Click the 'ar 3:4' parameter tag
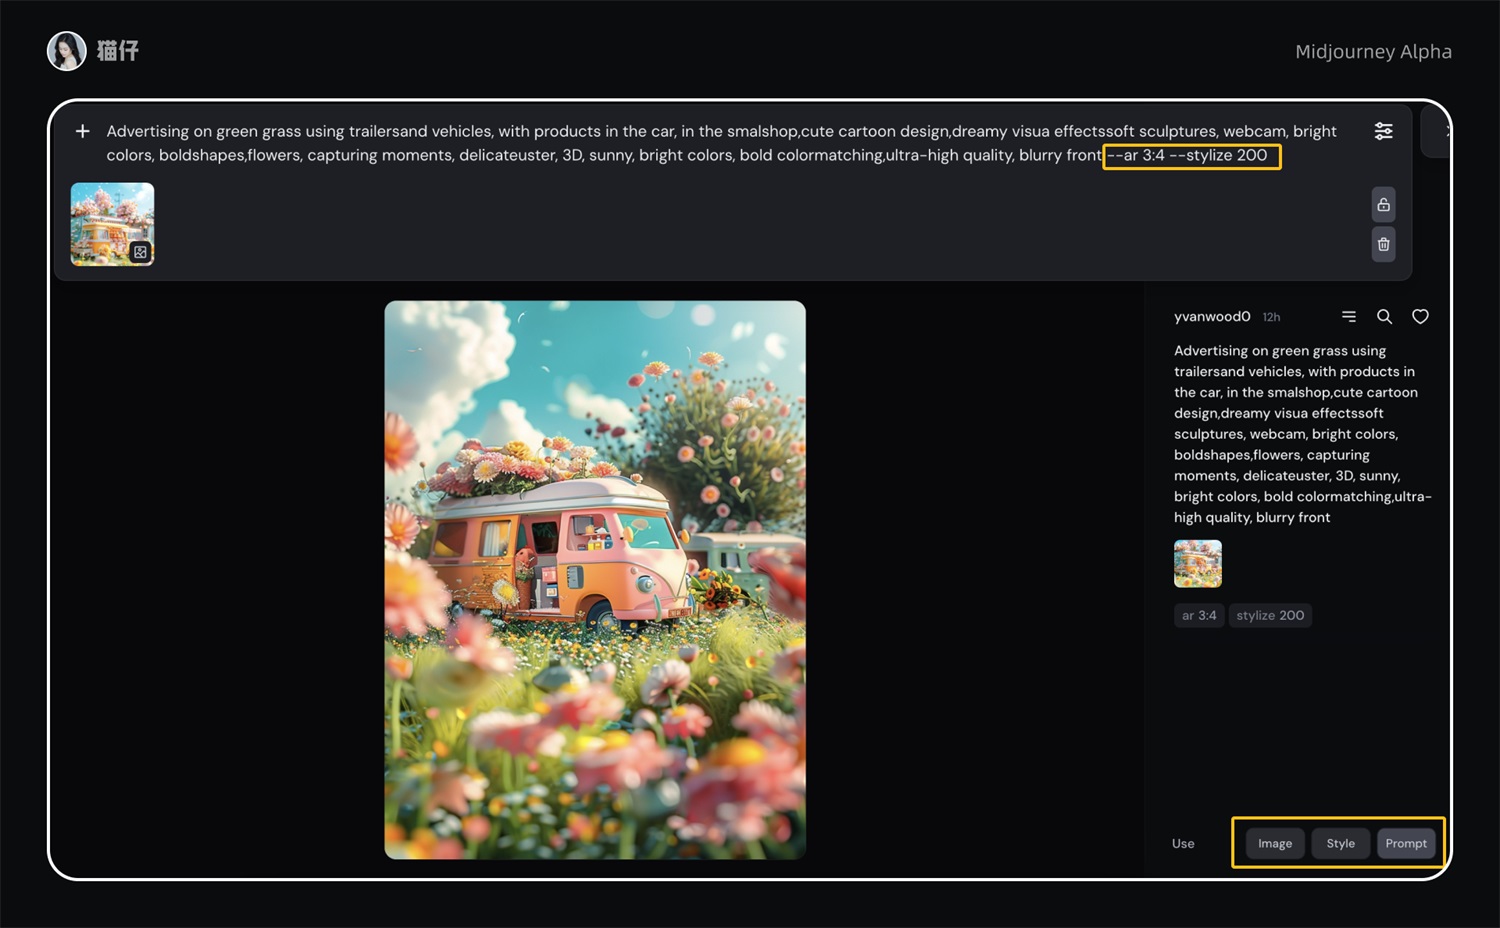The image size is (1500, 928). coord(1198,615)
